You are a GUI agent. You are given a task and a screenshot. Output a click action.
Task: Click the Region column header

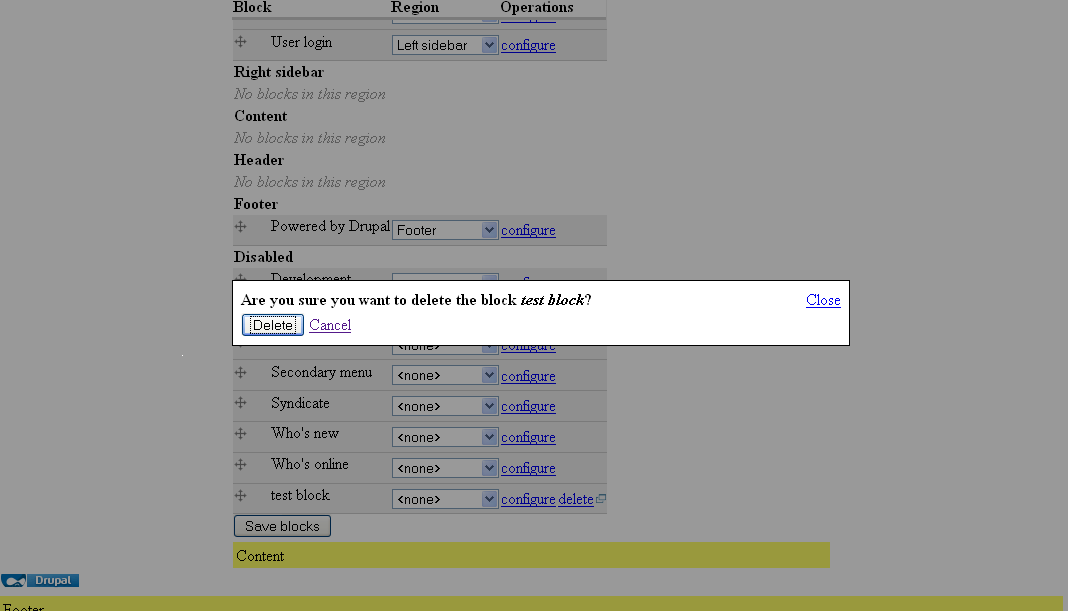click(x=415, y=7)
